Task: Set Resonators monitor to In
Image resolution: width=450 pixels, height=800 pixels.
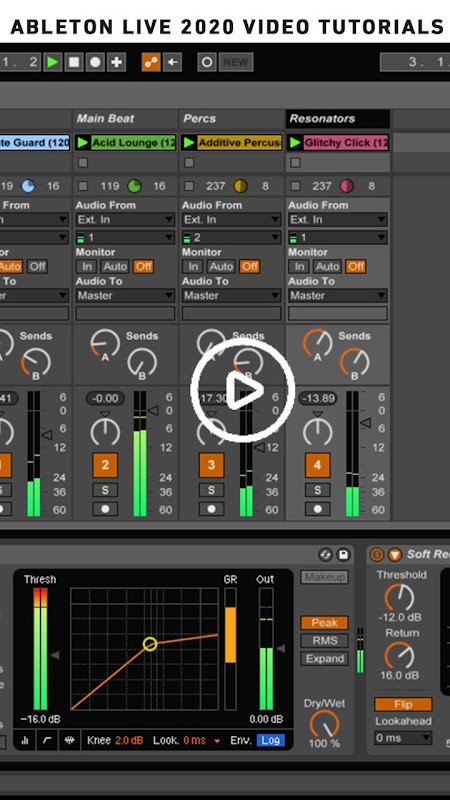Action: [x=299, y=266]
